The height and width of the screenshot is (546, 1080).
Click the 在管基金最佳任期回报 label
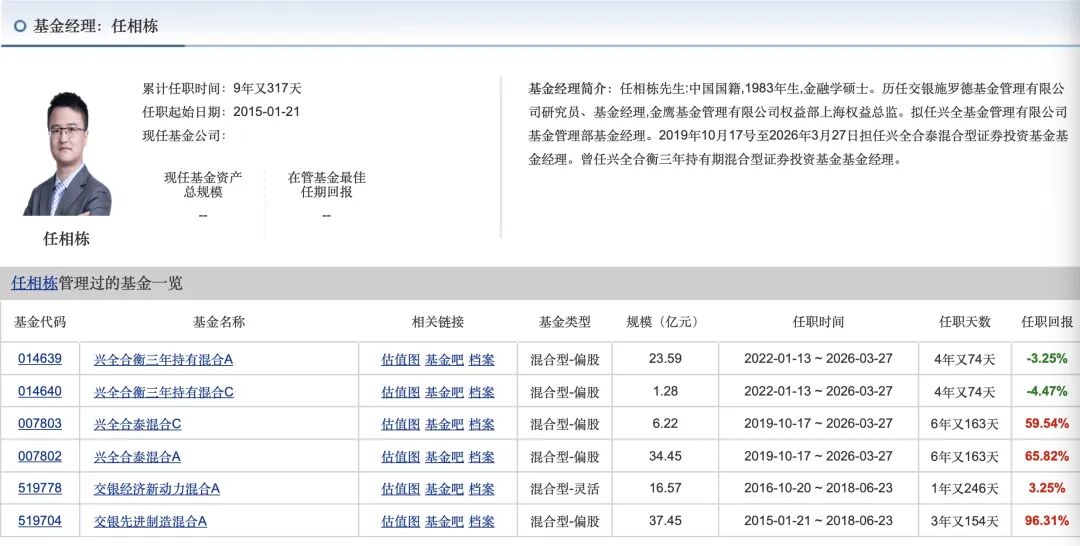pos(326,185)
